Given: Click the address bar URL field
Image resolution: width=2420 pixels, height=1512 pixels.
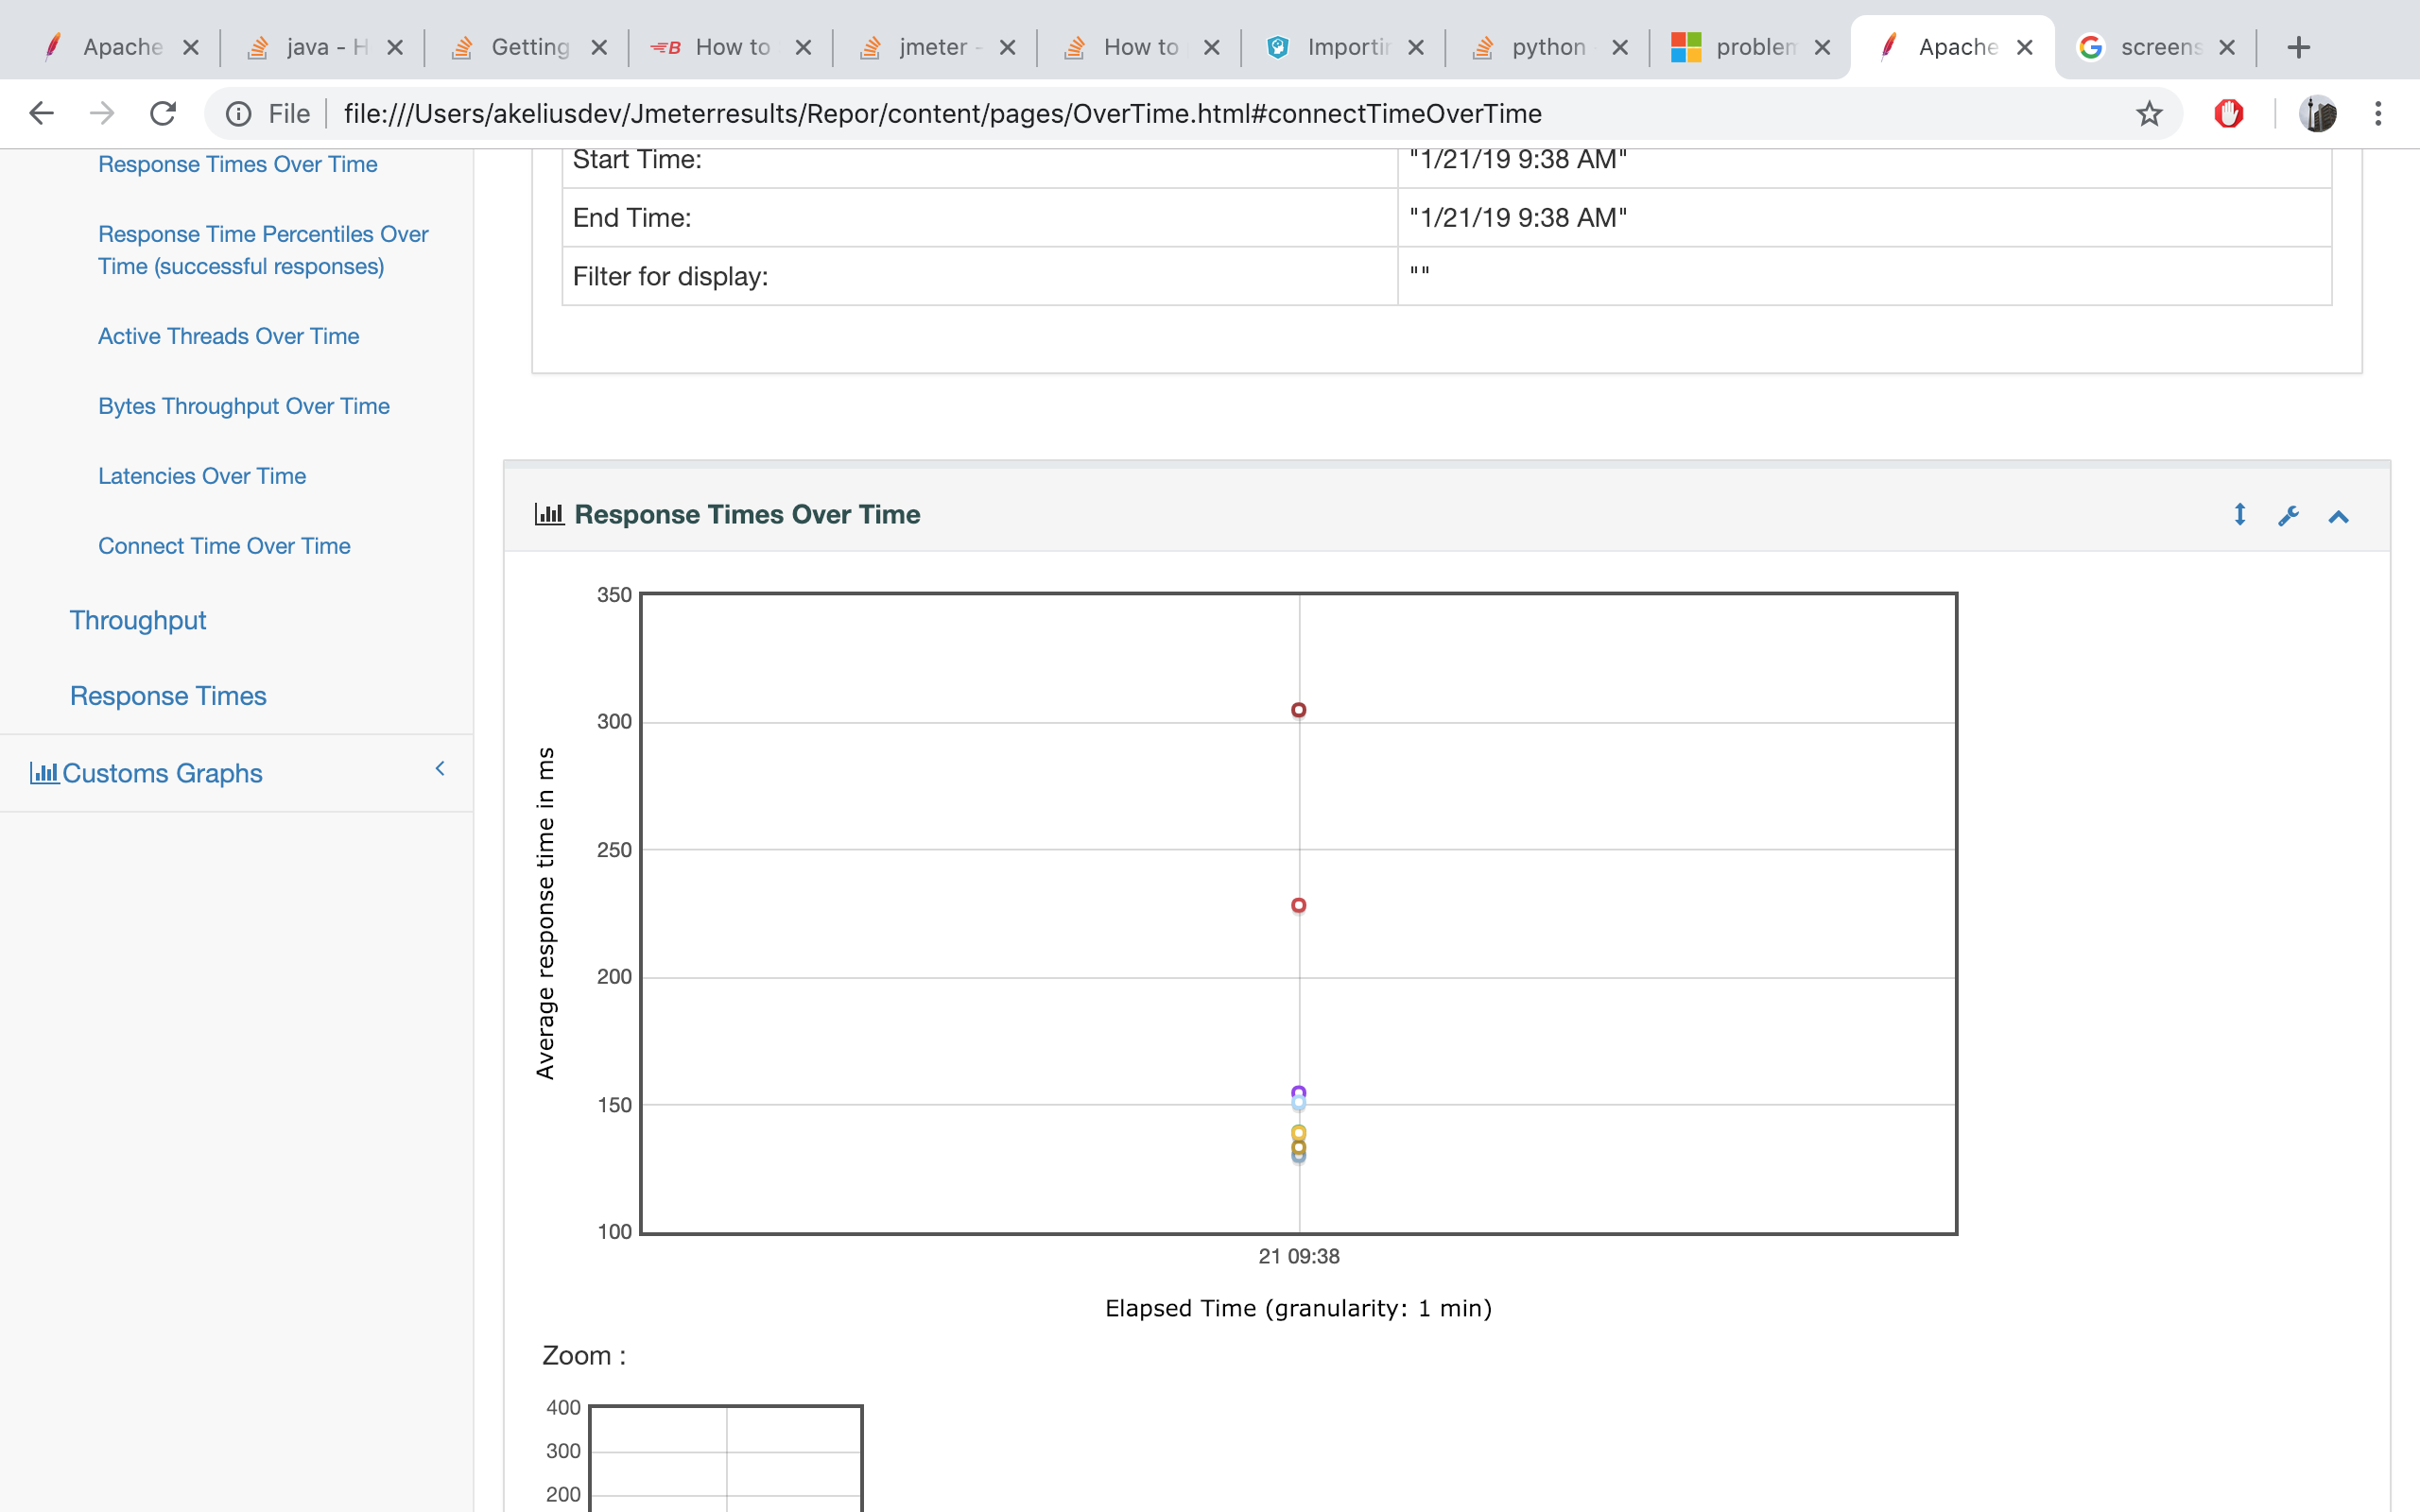Looking at the screenshot, I should pyautogui.click(x=942, y=114).
